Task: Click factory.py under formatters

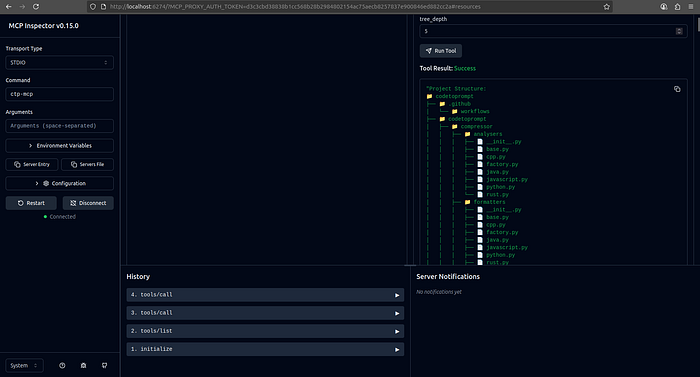Action: (497, 233)
